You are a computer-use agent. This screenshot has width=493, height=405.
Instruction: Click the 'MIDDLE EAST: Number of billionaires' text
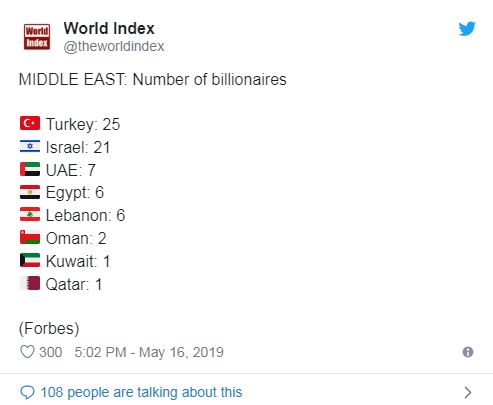[153, 80]
